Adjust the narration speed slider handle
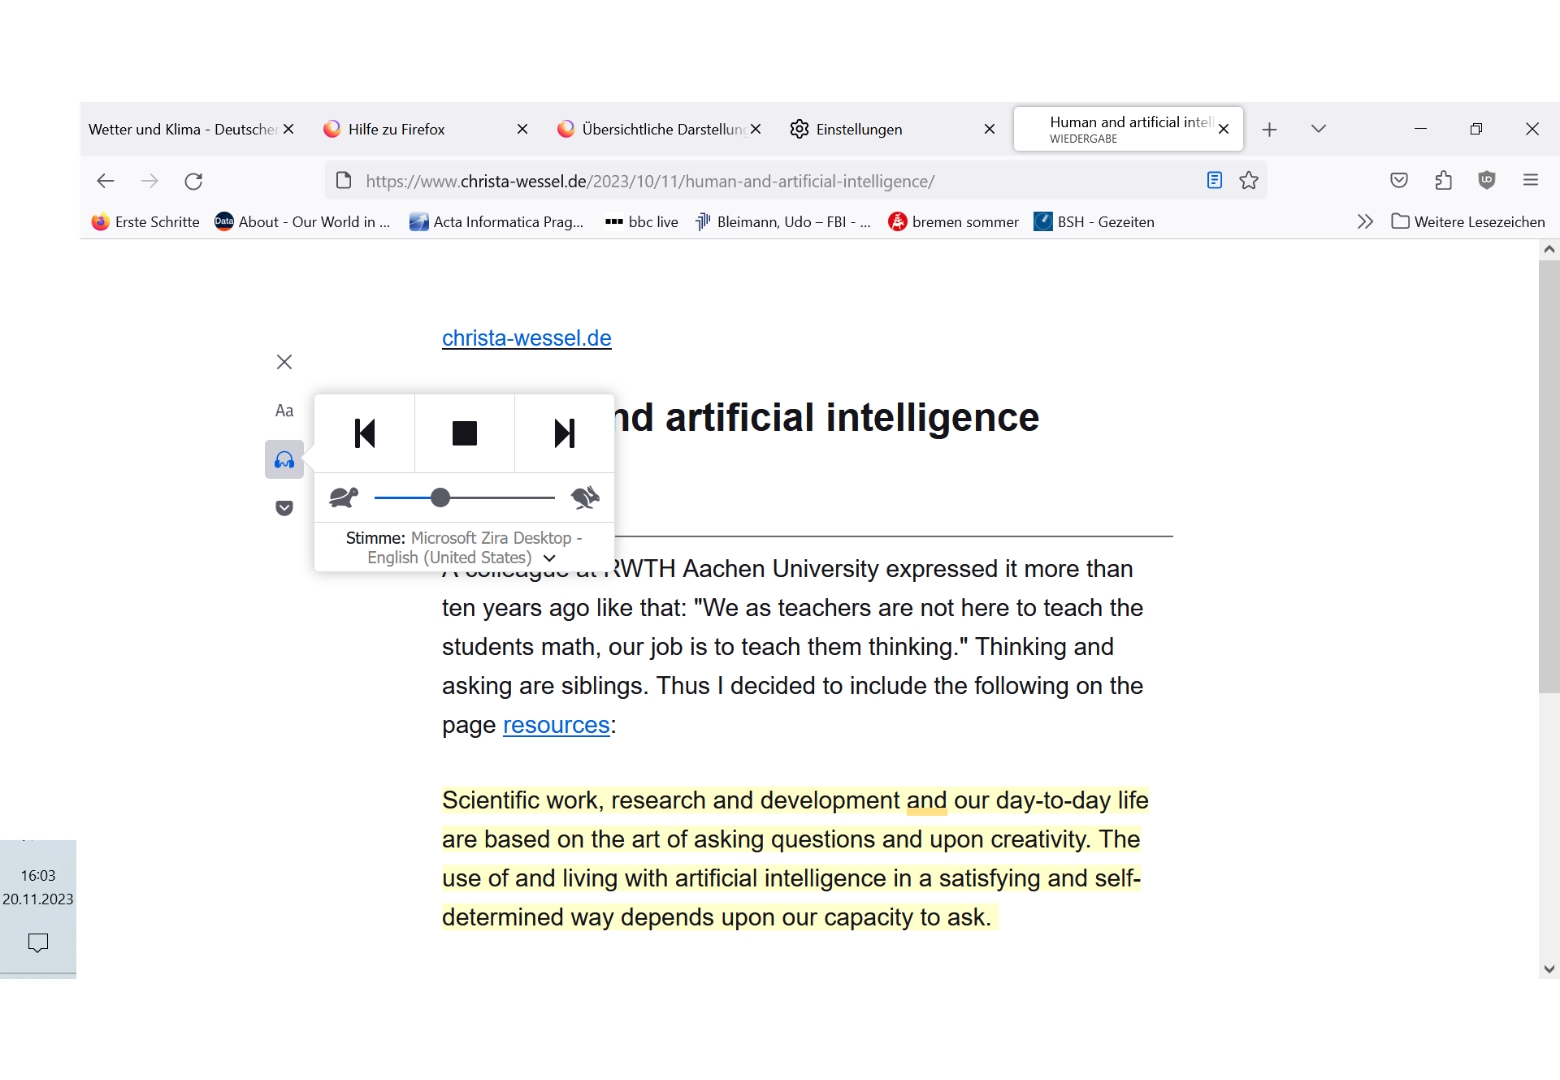The width and height of the screenshot is (1560, 1080). click(440, 497)
